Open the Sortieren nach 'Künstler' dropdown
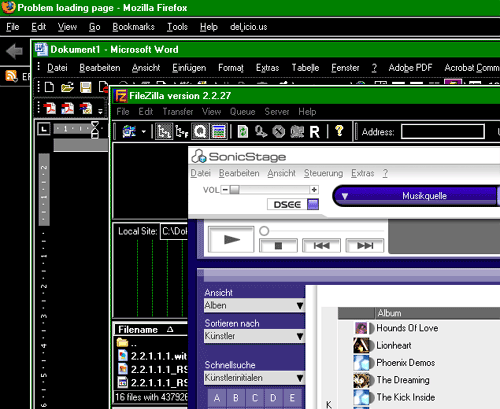500x409 pixels. pos(254,336)
